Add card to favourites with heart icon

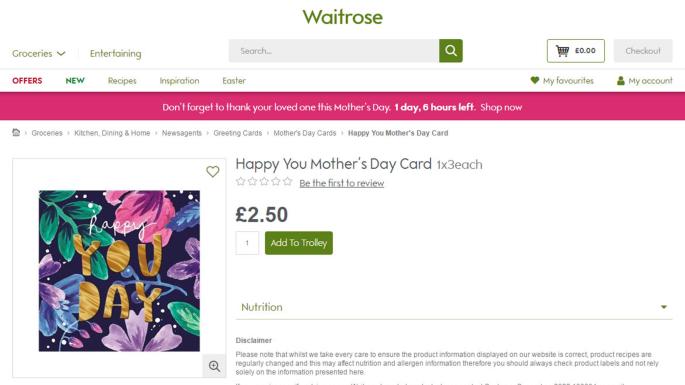pos(213,171)
